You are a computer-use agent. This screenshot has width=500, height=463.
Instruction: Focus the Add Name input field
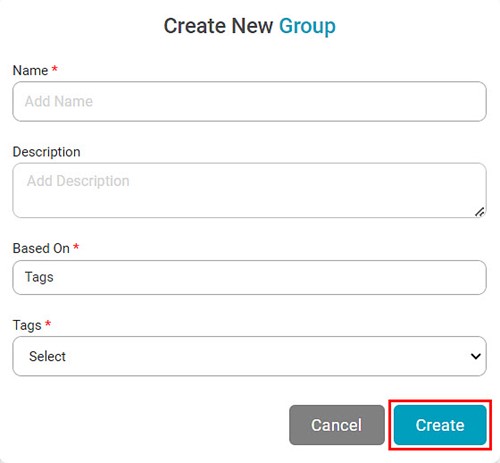[x=249, y=101]
